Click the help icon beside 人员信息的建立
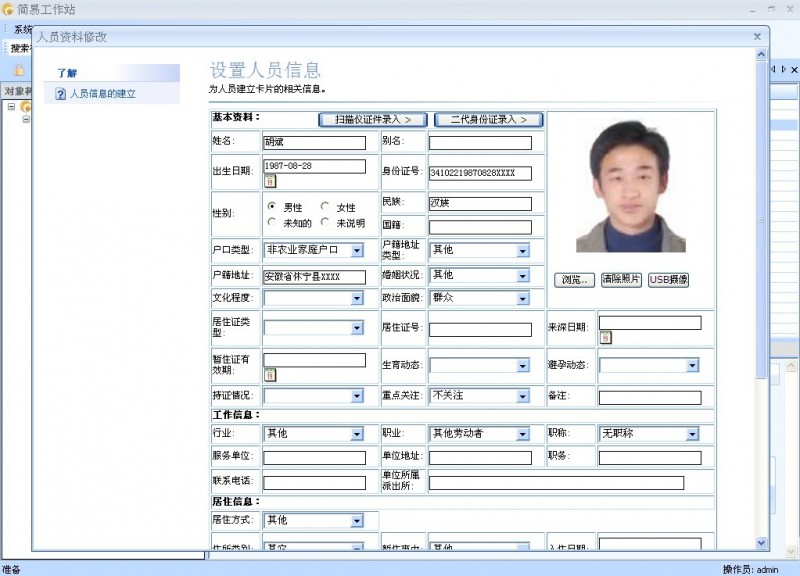The height and width of the screenshot is (576, 800). [x=60, y=94]
